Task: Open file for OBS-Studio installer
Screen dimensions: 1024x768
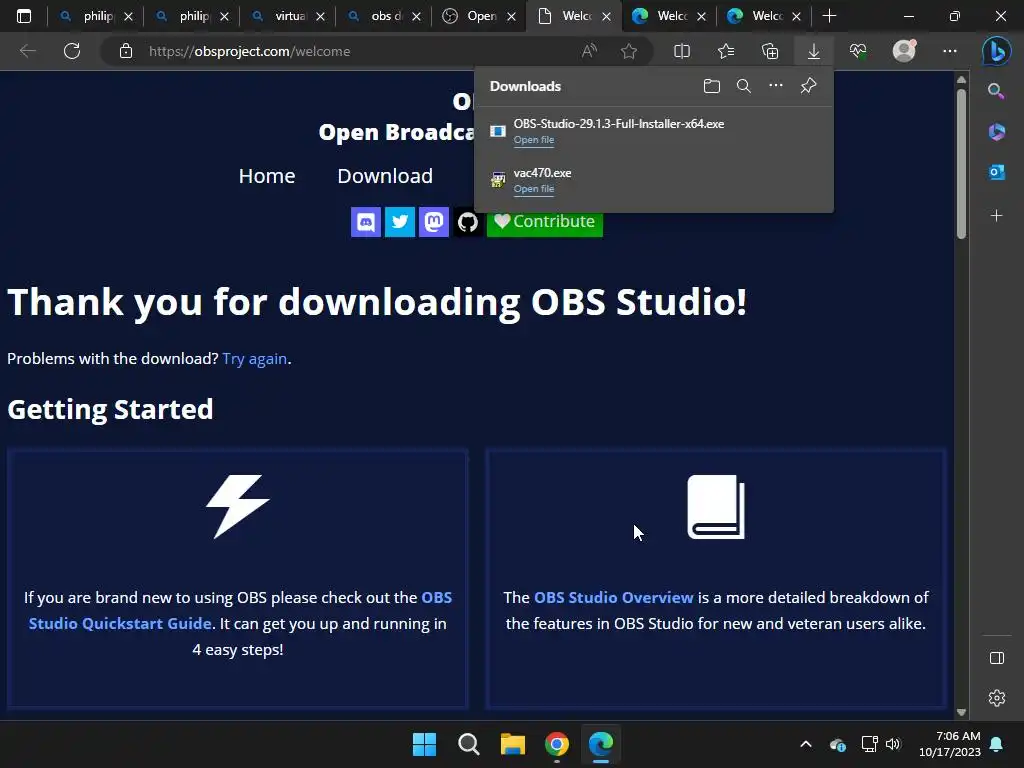Action: [x=534, y=140]
